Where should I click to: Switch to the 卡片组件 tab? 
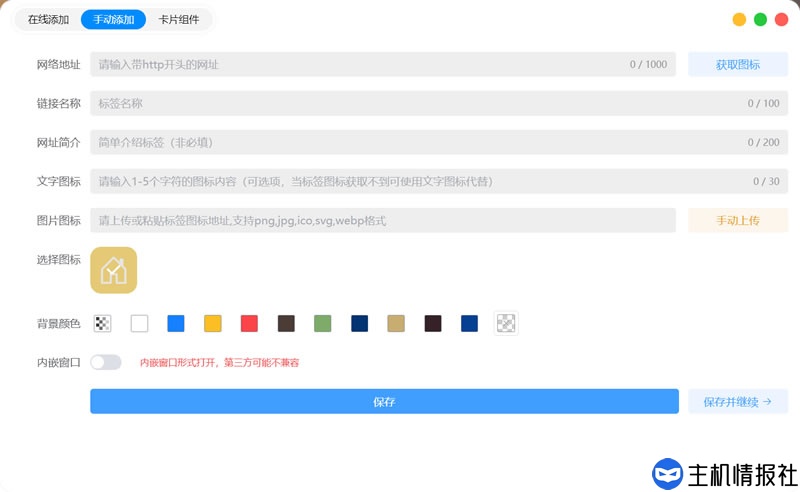(x=179, y=19)
